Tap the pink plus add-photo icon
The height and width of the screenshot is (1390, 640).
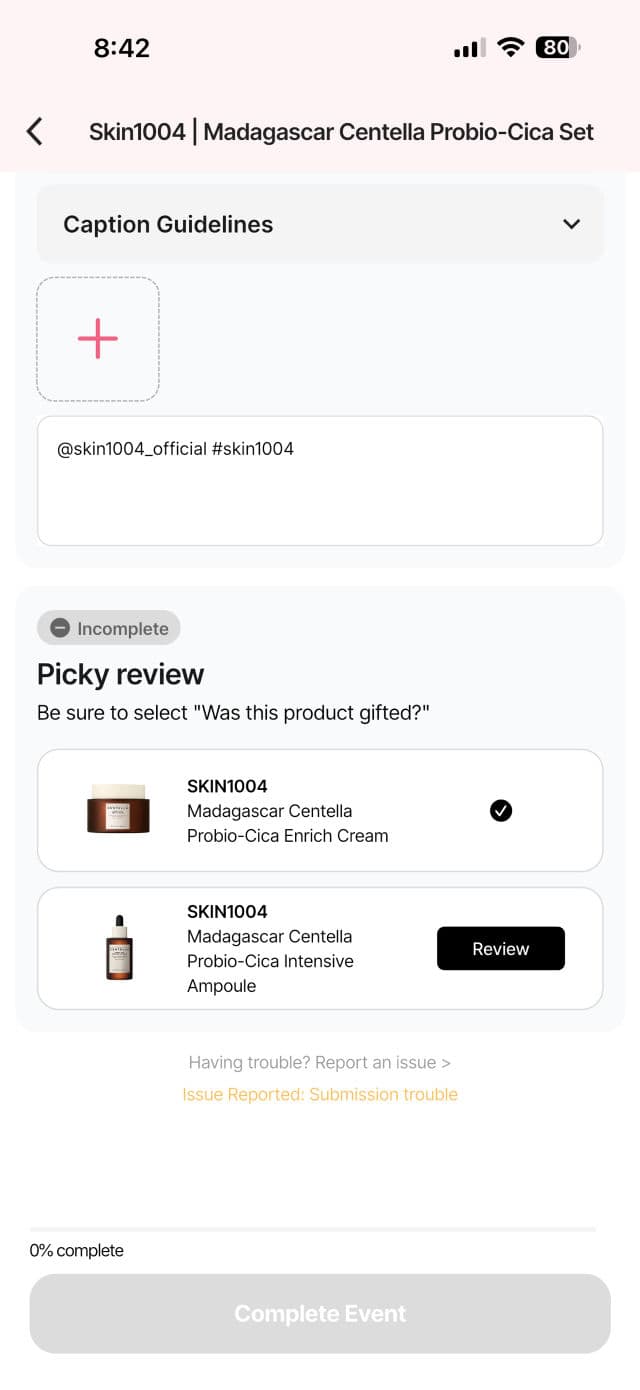tap(98, 339)
